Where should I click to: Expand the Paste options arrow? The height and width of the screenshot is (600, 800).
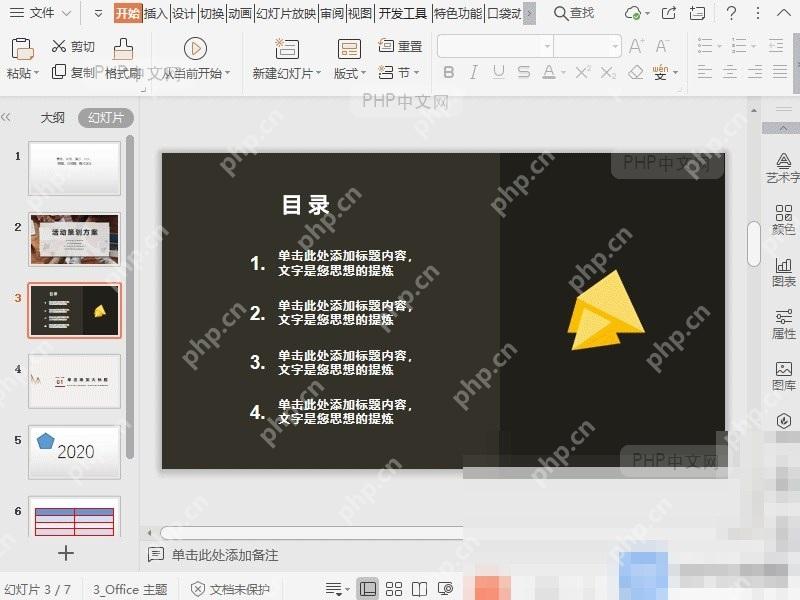pyautogui.click(x=37, y=73)
